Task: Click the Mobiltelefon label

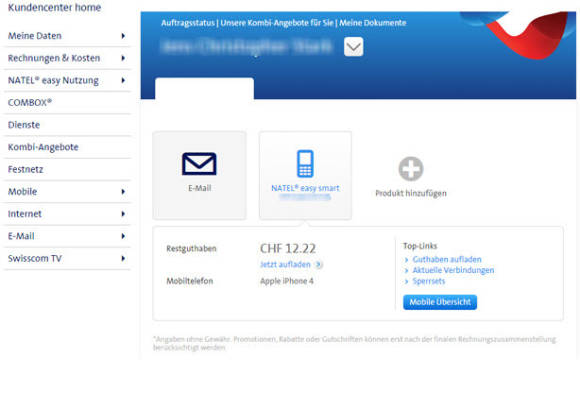Action: (190, 281)
